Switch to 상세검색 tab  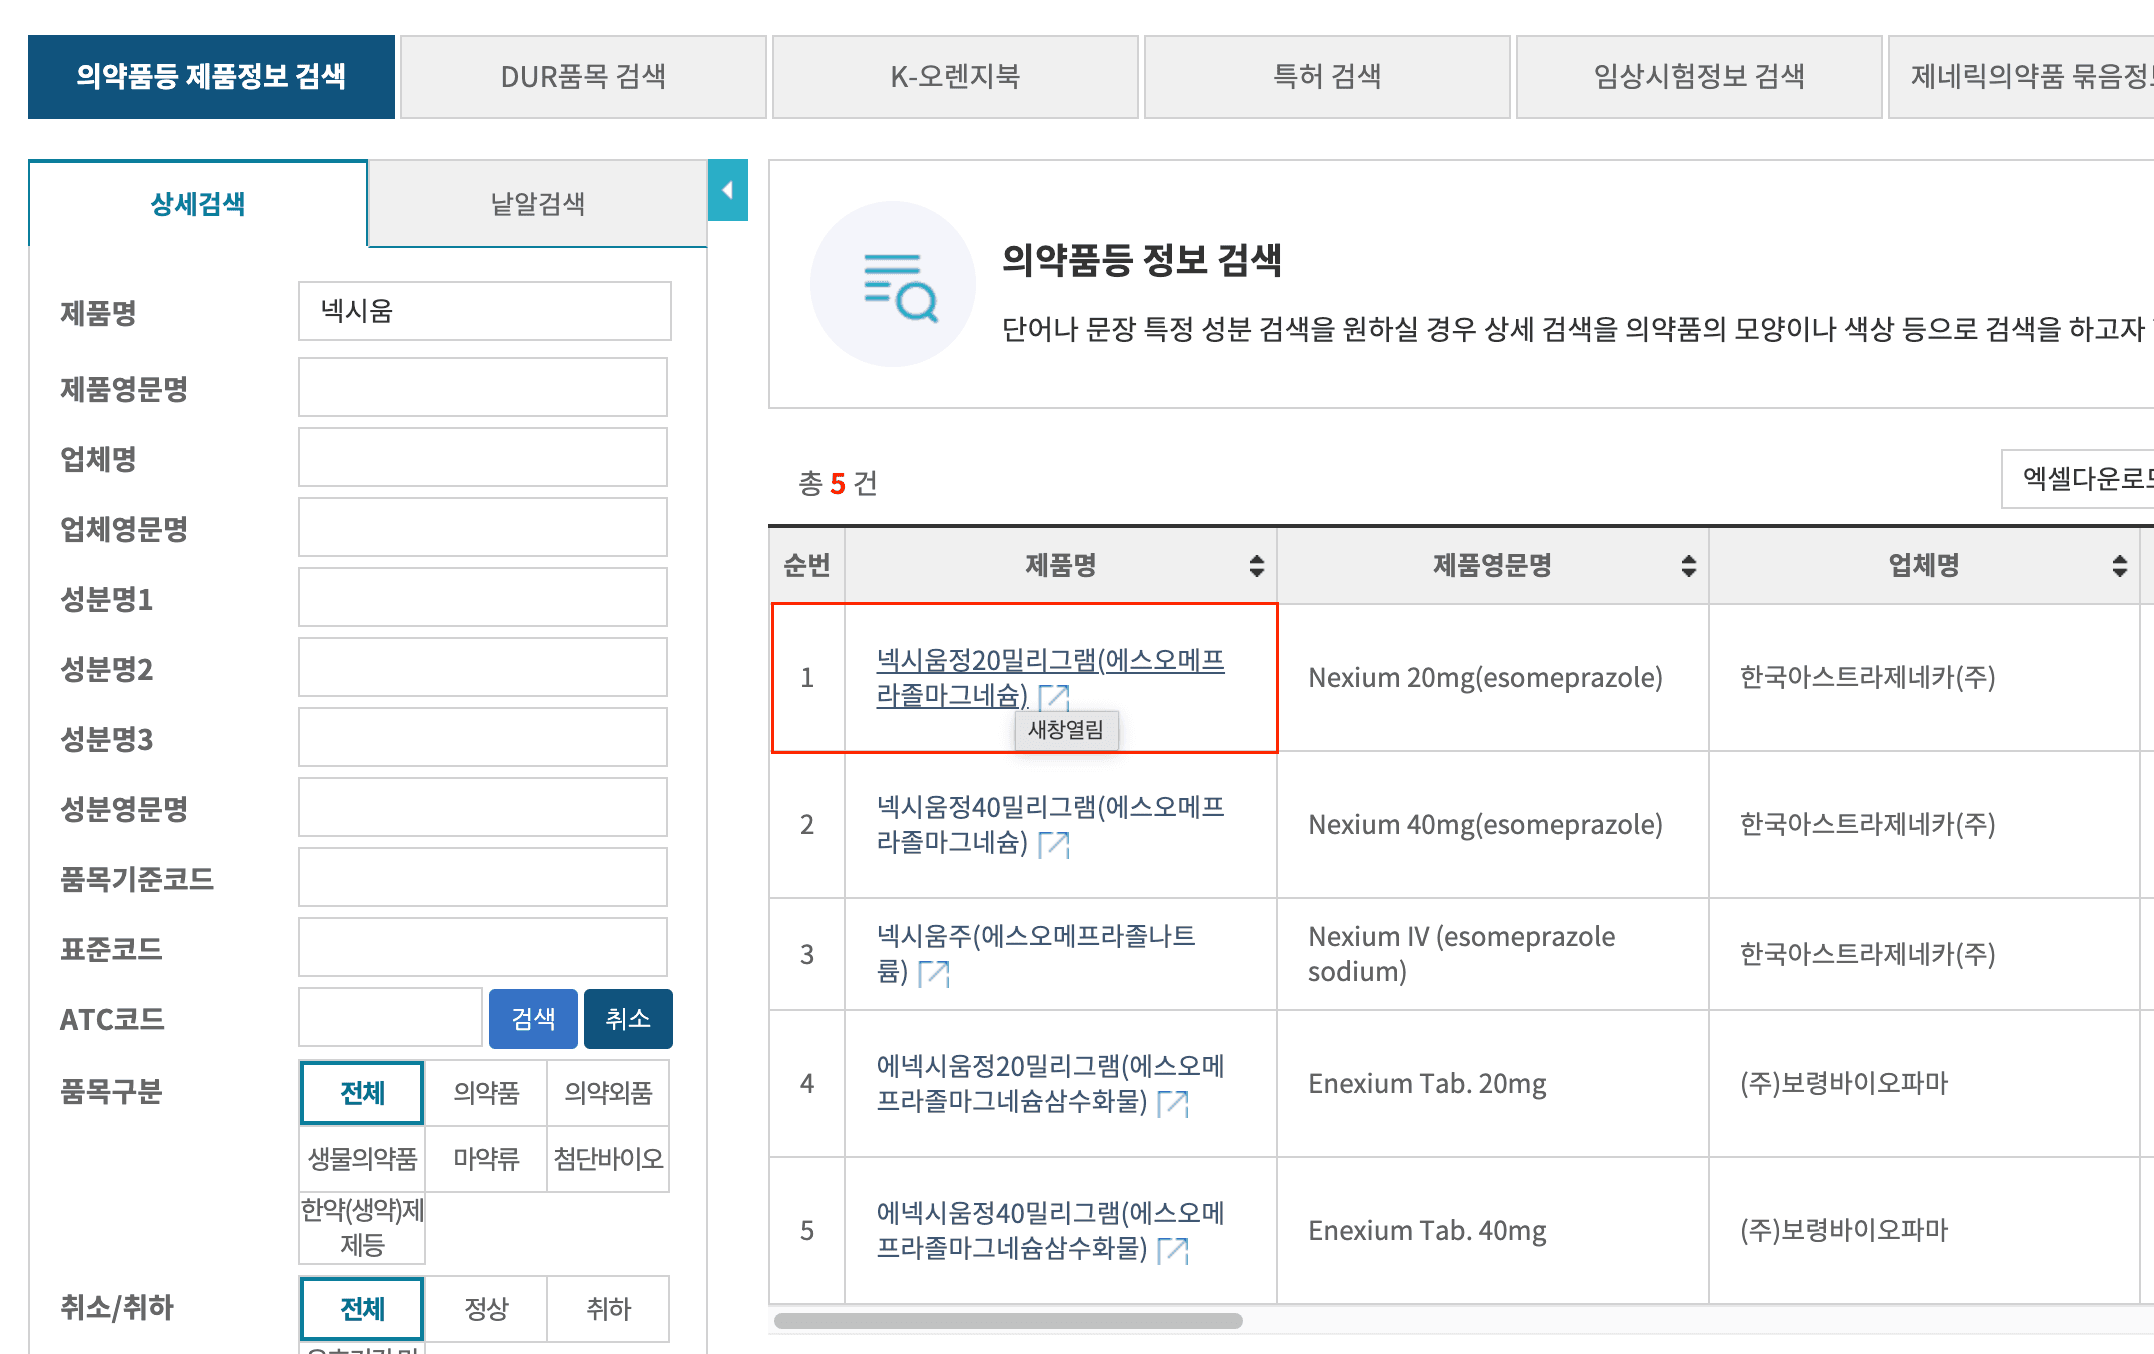tap(198, 204)
